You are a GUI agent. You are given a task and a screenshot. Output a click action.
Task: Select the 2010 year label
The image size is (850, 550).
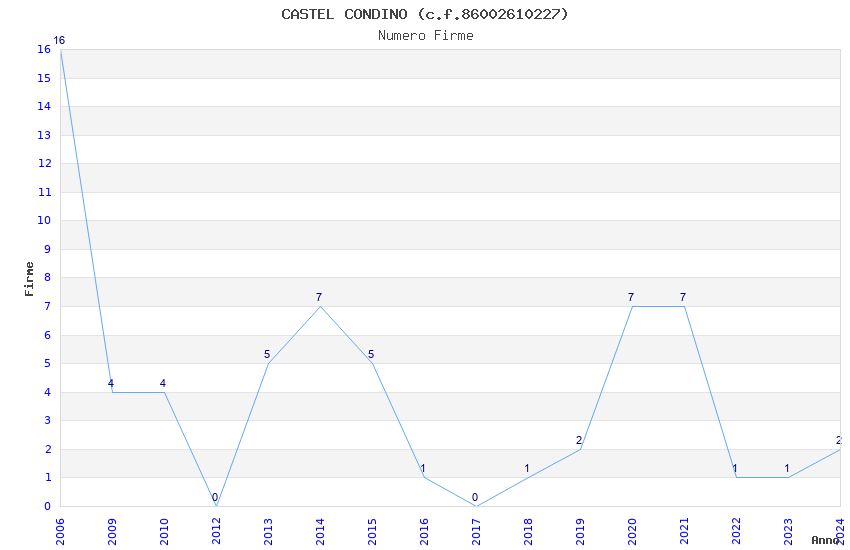click(164, 532)
